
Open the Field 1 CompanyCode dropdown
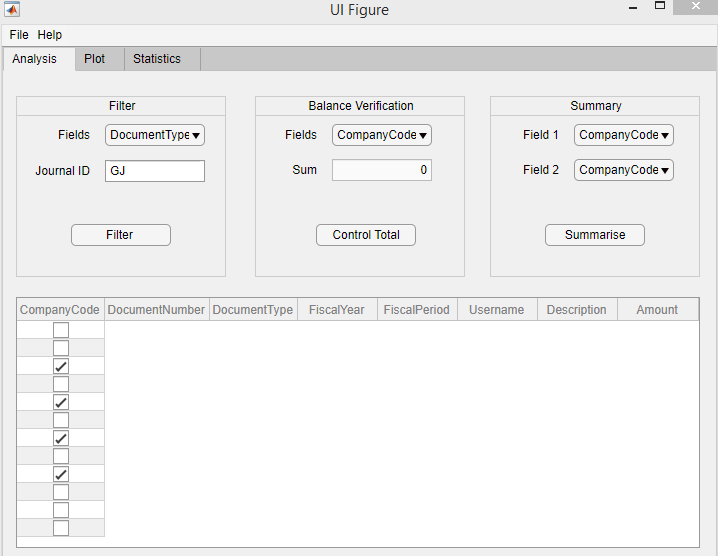624,135
